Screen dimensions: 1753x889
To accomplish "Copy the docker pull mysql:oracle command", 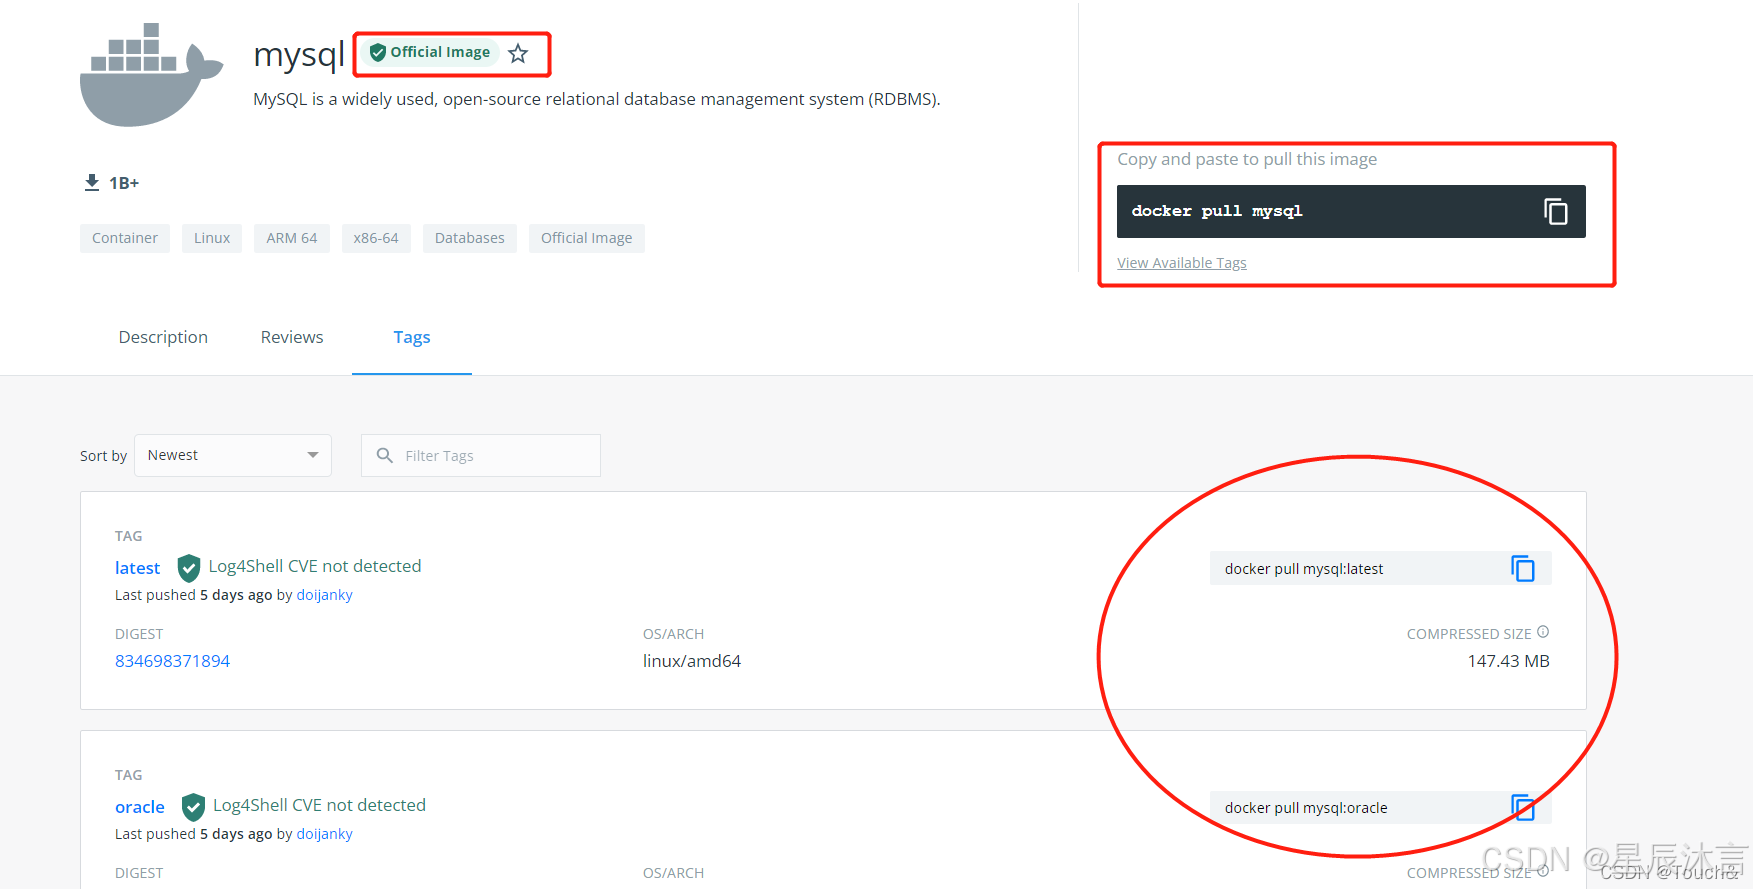I will 1523,807.
